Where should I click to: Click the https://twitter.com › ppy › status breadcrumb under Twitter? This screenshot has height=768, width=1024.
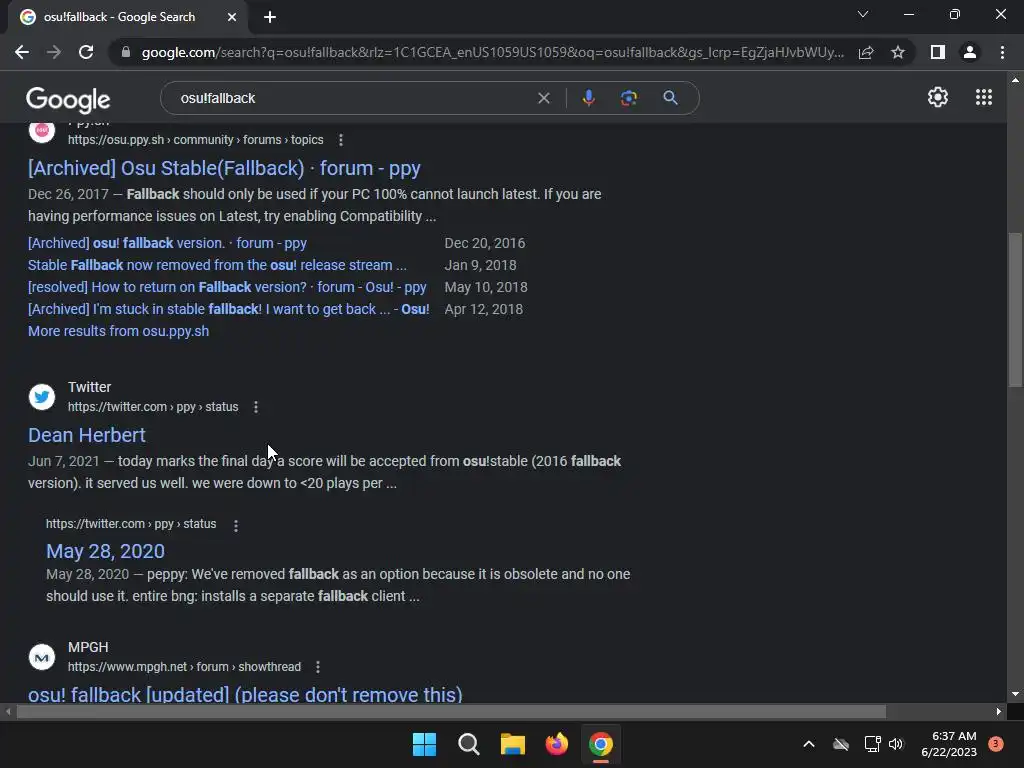tap(153, 407)
